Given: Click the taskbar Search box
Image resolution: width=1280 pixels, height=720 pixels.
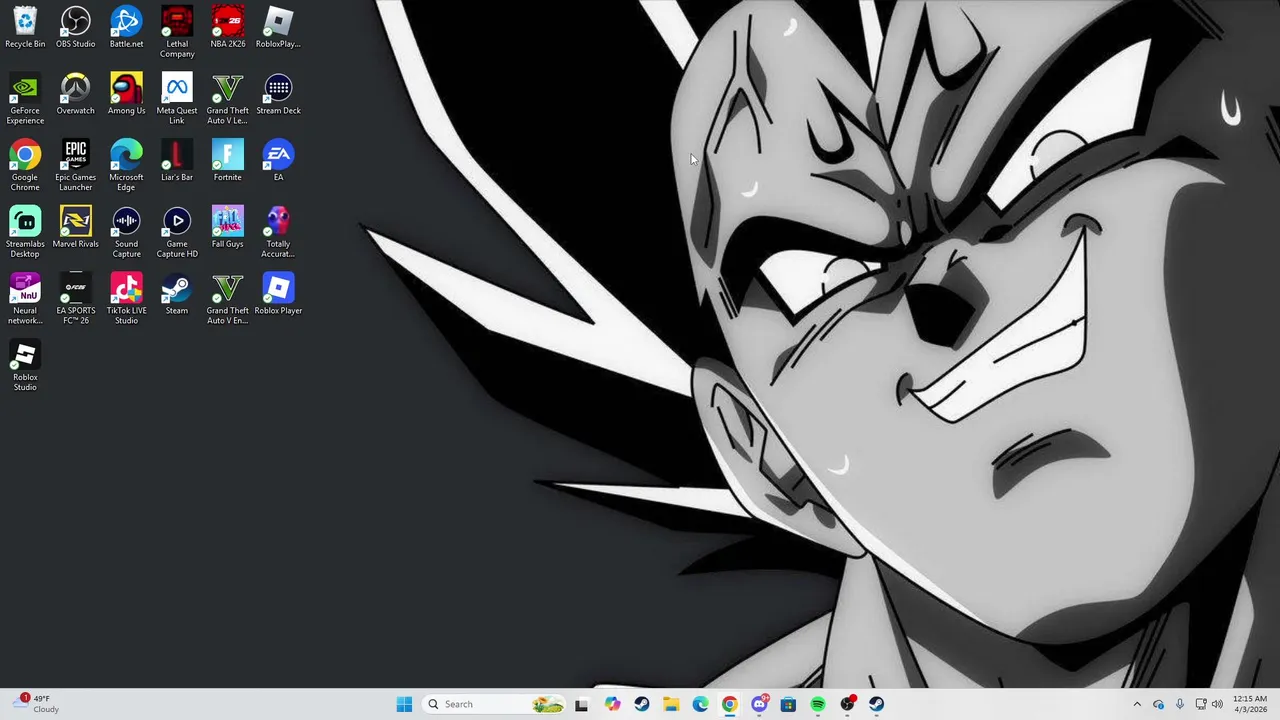Looking at the screenshot, I should tap(495, 704).
